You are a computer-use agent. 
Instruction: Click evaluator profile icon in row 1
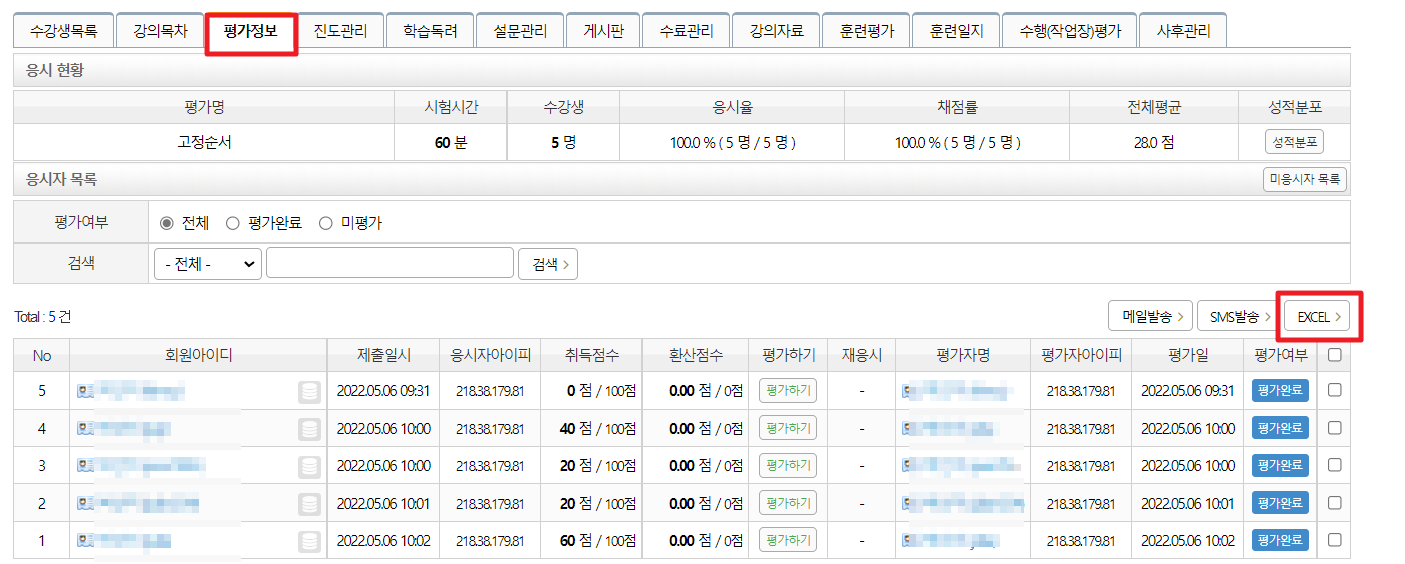coord(909,542)
